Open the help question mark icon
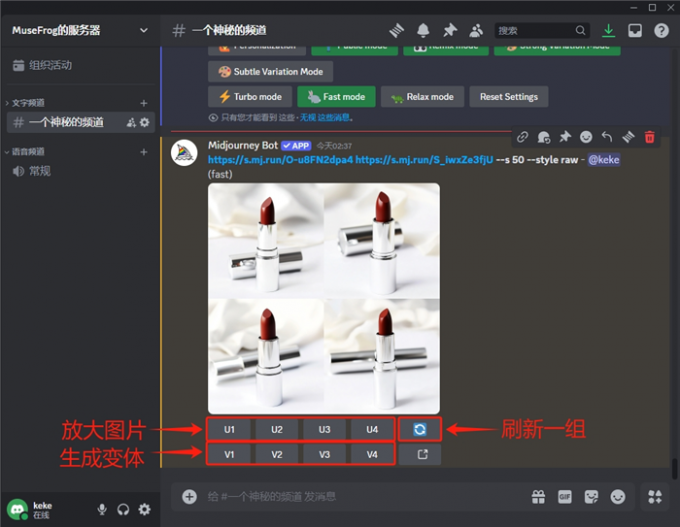The width and height of the screenshot is (680, 527). (x=661, y=30)
